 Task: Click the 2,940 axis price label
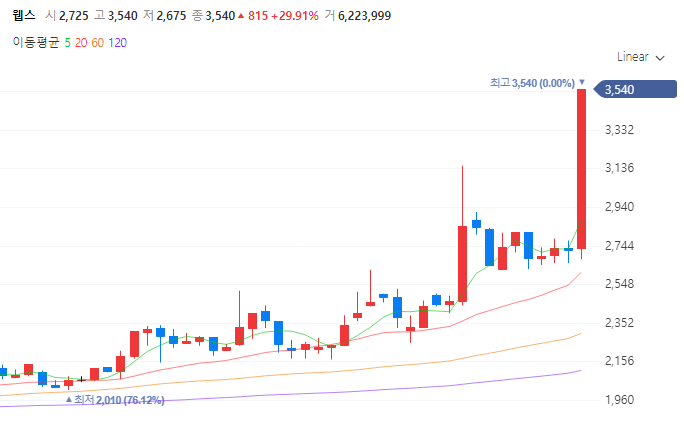[619, 207]
